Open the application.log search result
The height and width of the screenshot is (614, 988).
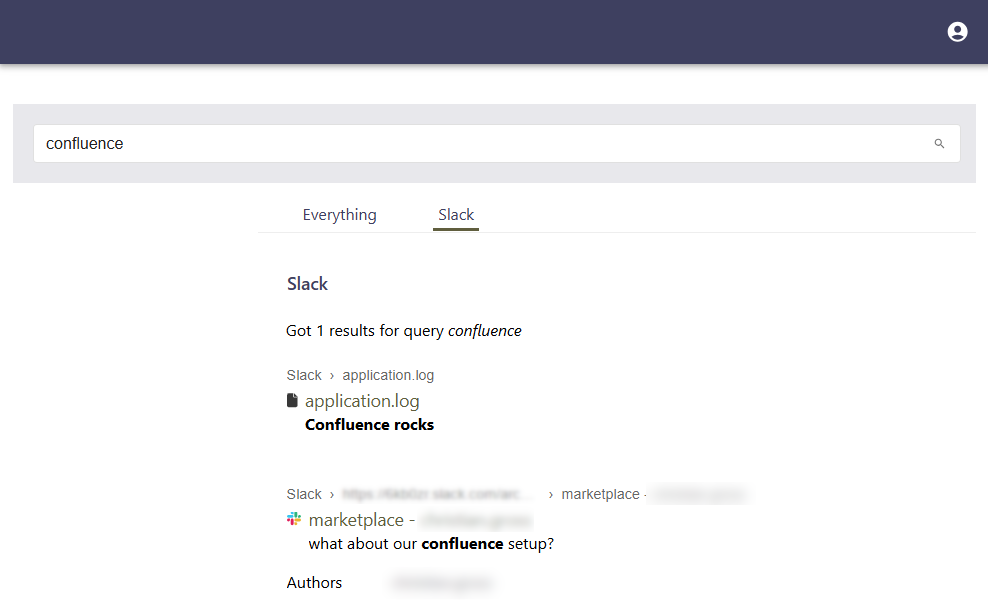[362, 400]
